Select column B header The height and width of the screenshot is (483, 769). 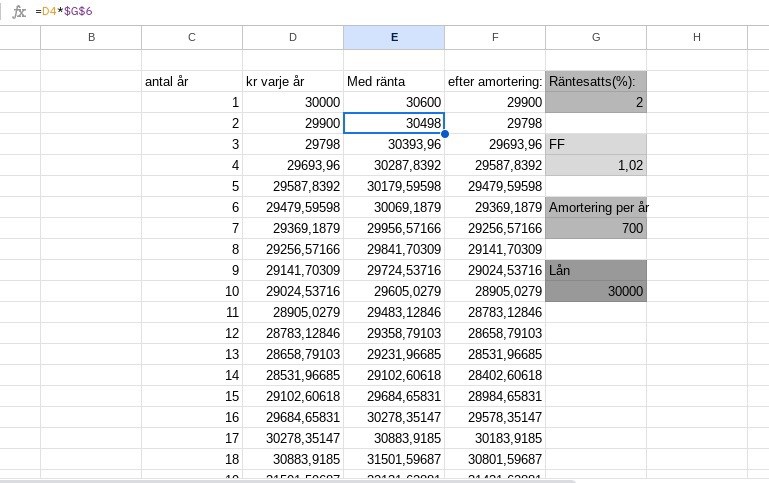[91, 37]
